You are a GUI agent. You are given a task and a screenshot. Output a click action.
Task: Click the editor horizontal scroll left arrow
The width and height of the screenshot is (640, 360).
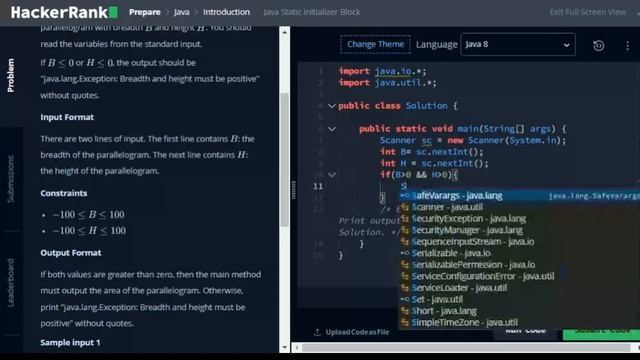click(297, 348)
